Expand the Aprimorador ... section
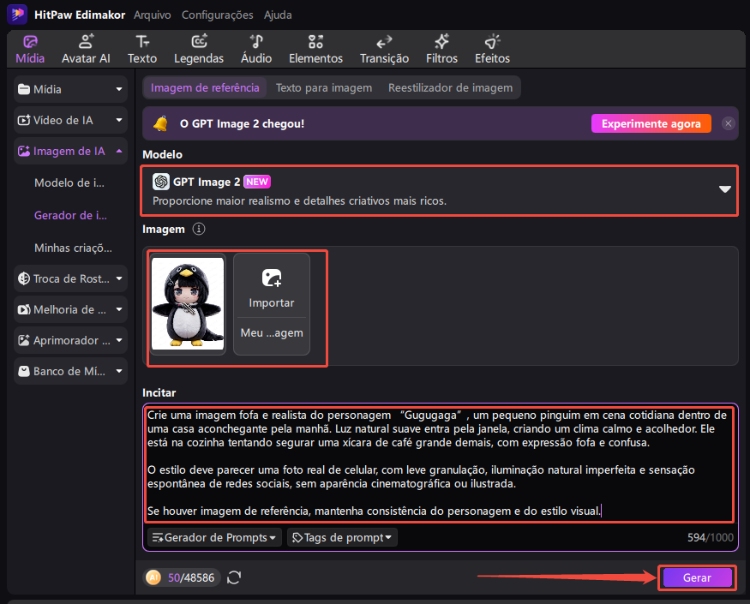 [x=70, y=340]
